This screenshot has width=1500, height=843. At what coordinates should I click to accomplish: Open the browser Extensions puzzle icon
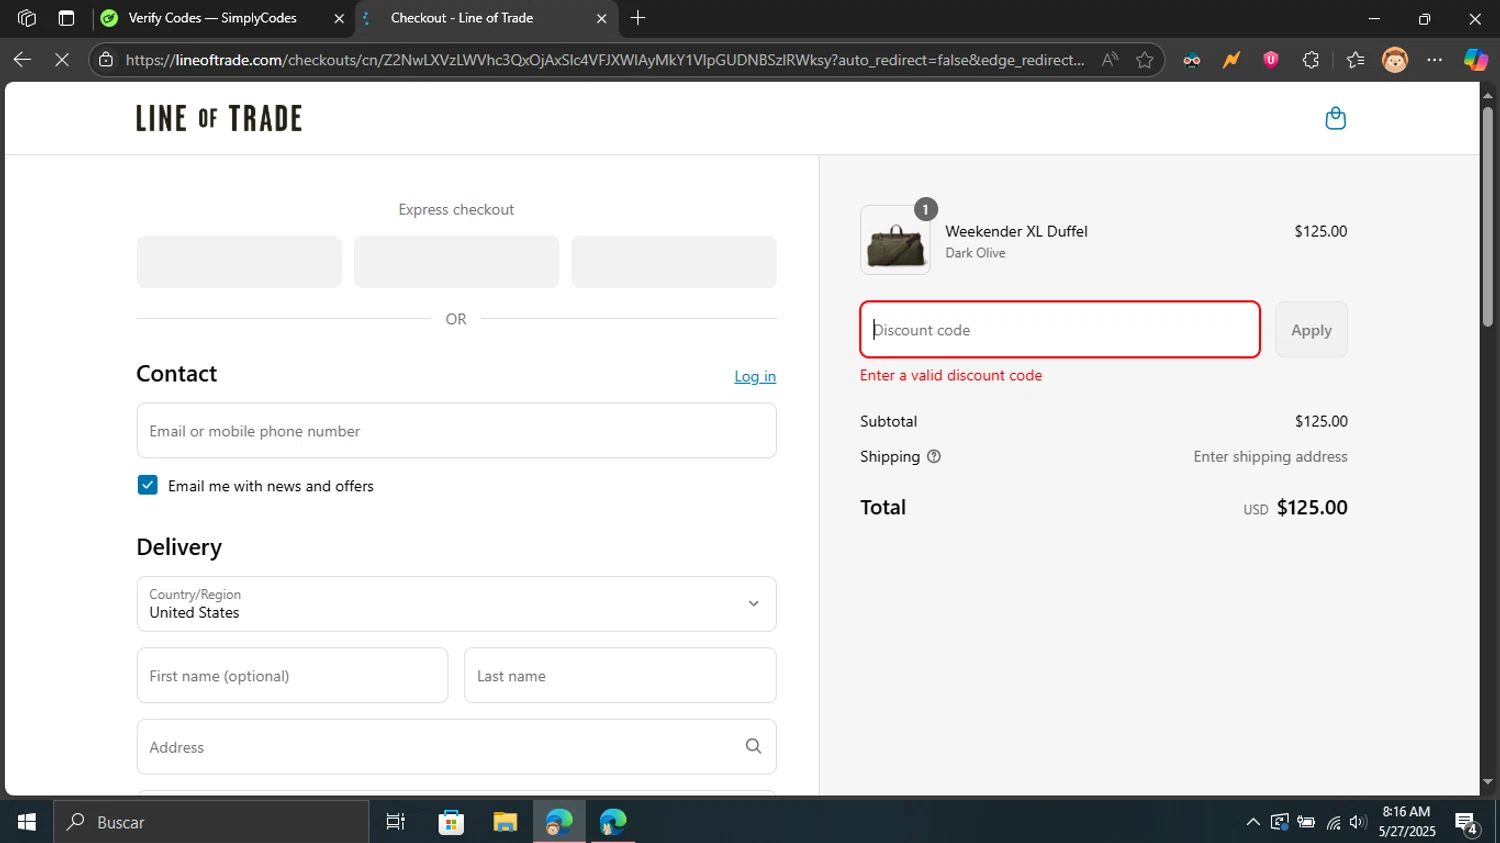[x=1311, y=60]
